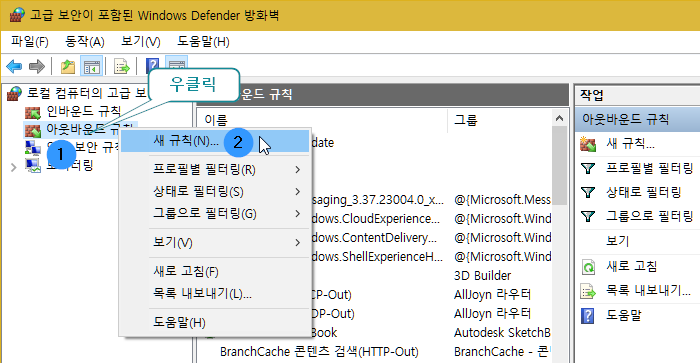Click the refresh icon beside 새로 고침

pos(588,267)
